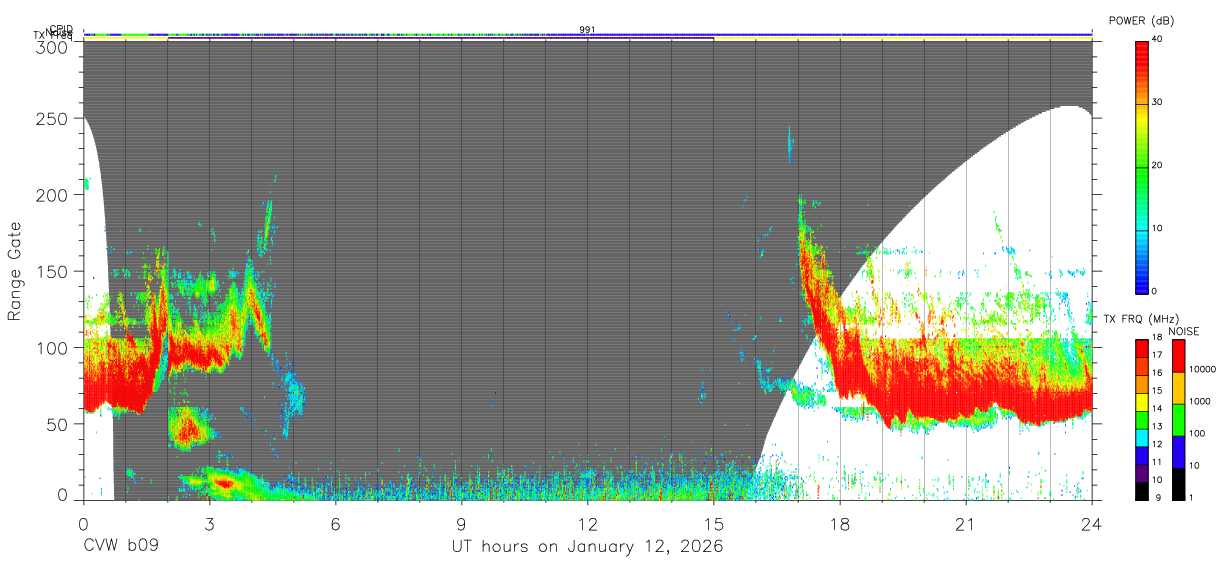Image resolution: width=1228 pixels, height=567 pixels.
Task: Click the 30 label on the power colorbar
Action: (1158, 102)
